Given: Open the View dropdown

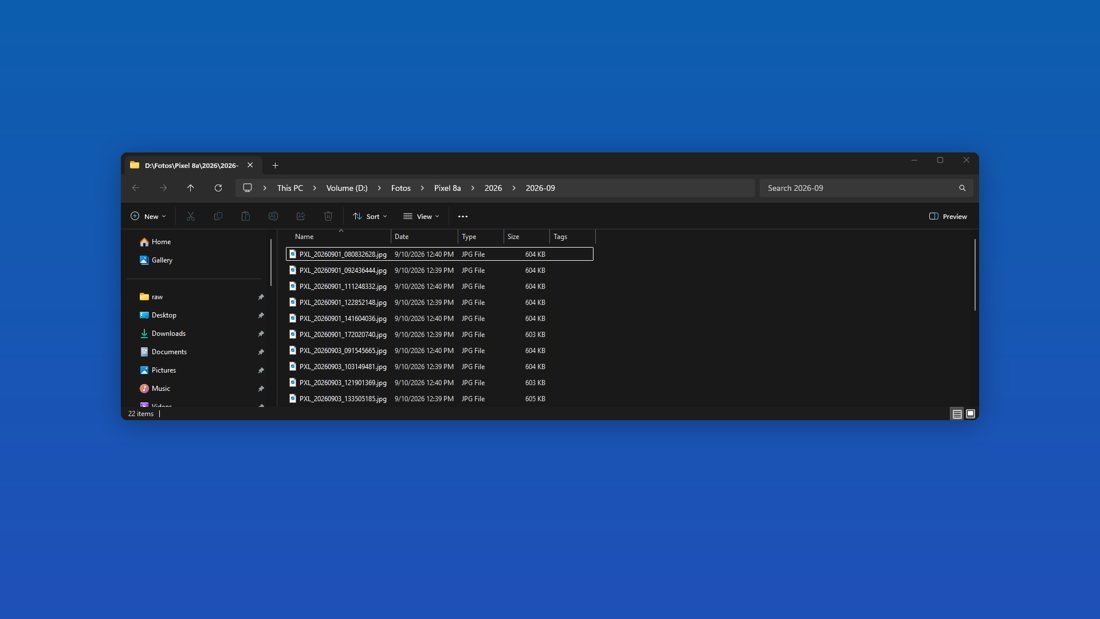Looking at the screenshot, I should pos(421,216).
